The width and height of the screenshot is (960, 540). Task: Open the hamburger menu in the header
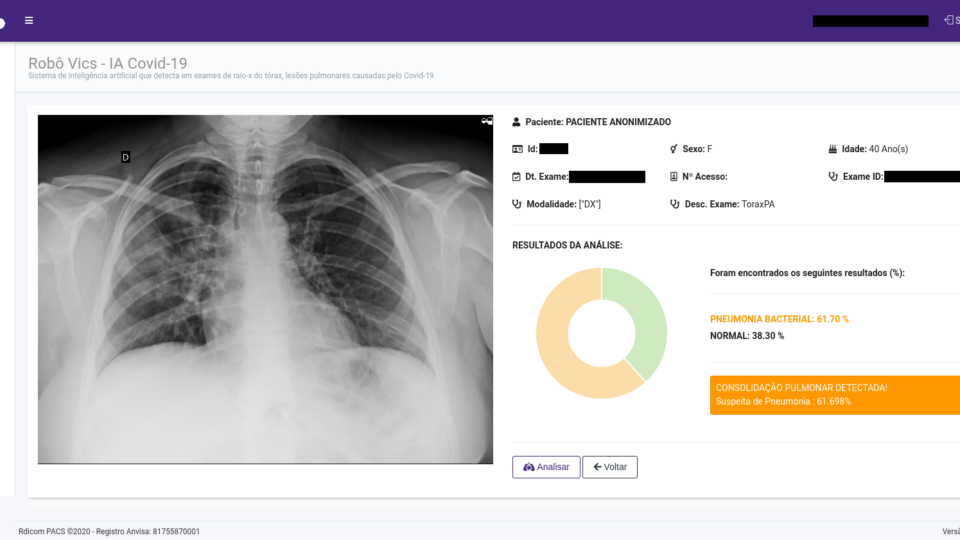[29, 20]
